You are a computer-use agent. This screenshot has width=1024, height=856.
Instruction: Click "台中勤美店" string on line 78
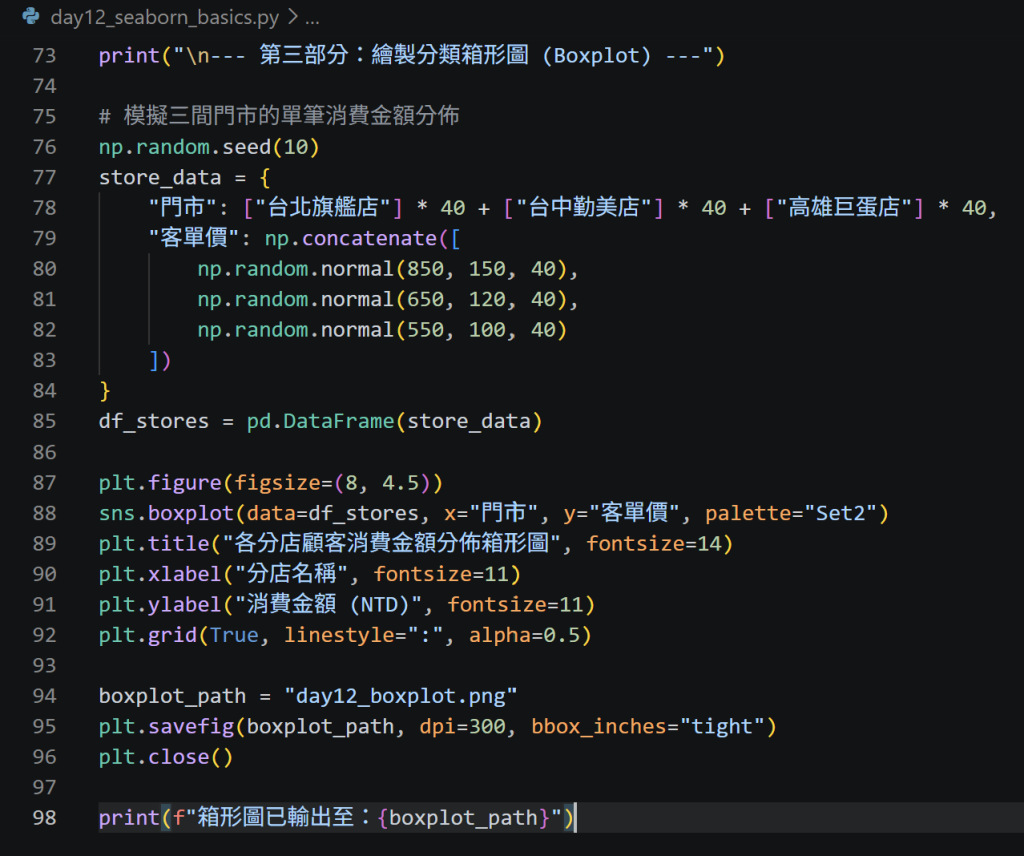[x=583, y=208]
